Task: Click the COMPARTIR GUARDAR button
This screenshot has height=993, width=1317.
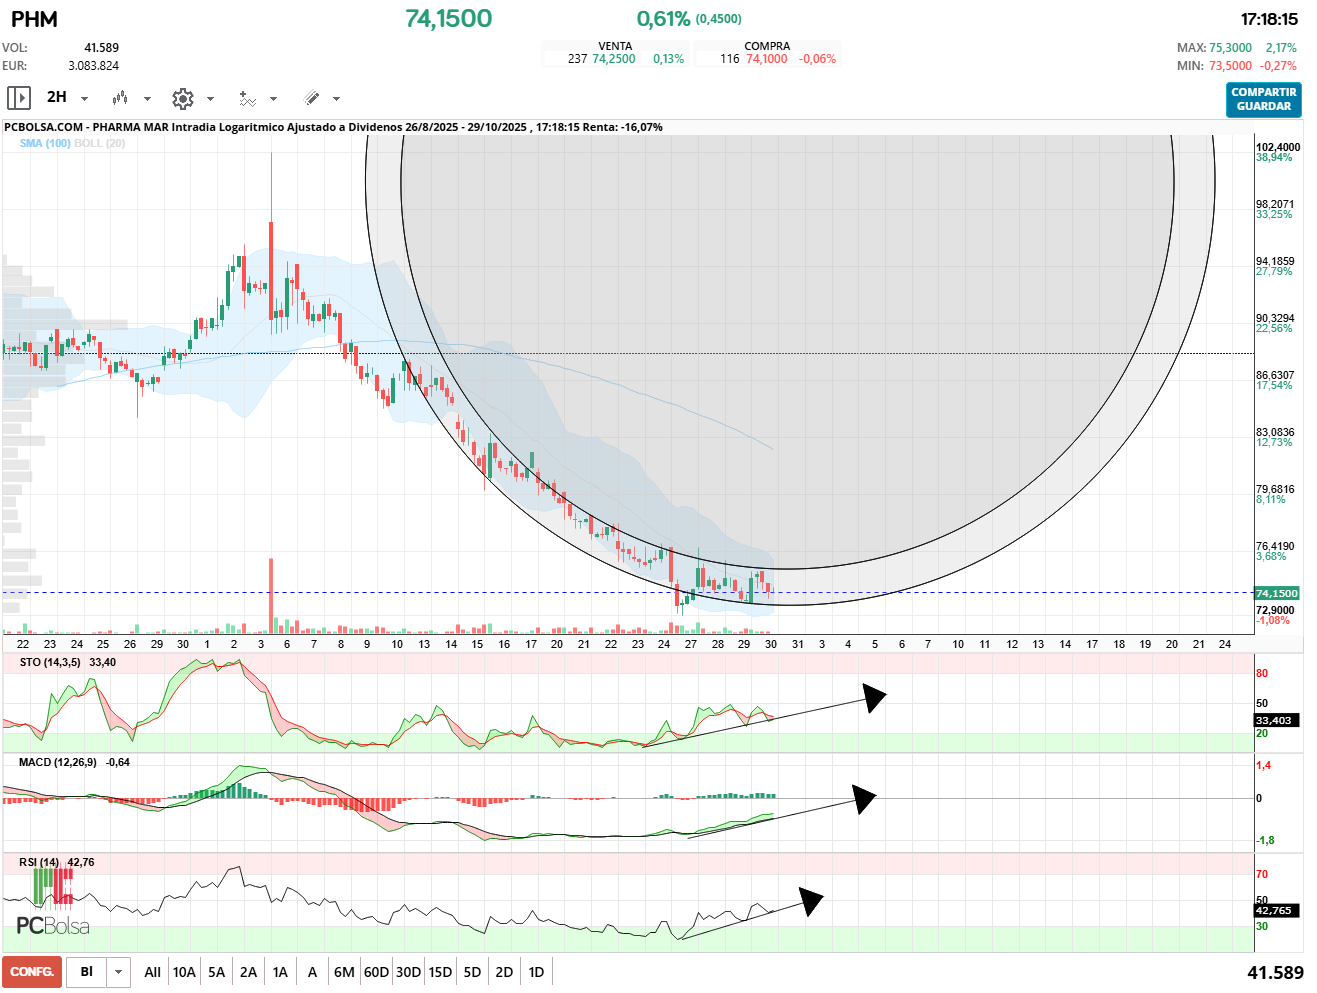Action: [1264, 99]
